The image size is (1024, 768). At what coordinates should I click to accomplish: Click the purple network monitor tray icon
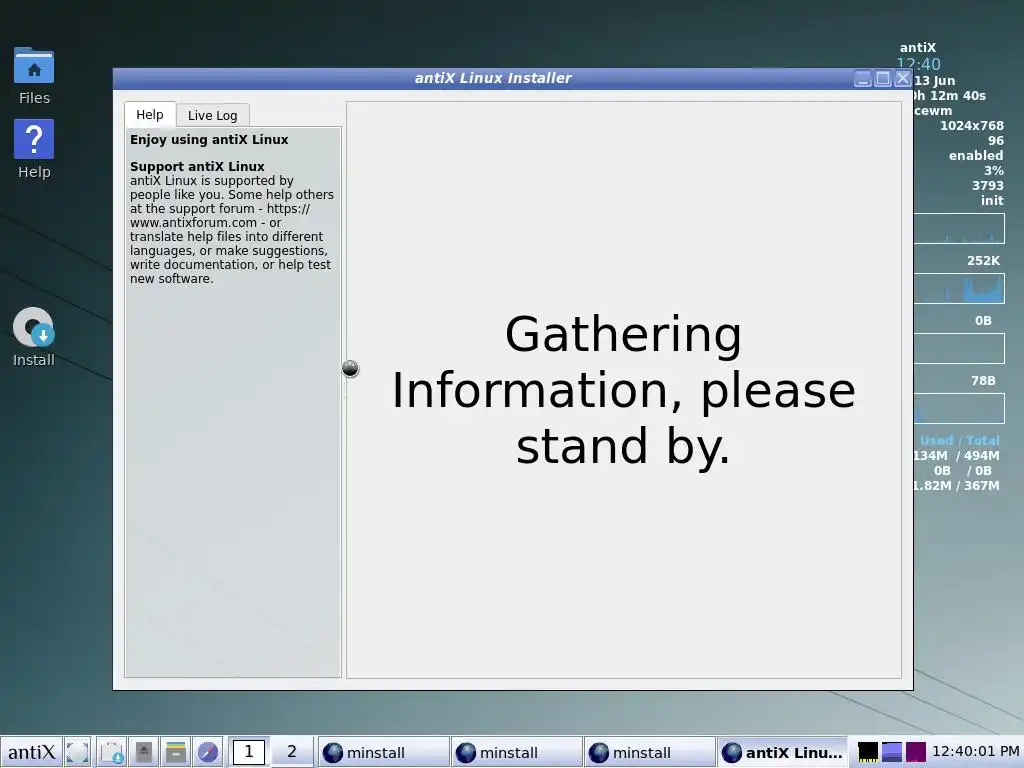pos(916,752)
